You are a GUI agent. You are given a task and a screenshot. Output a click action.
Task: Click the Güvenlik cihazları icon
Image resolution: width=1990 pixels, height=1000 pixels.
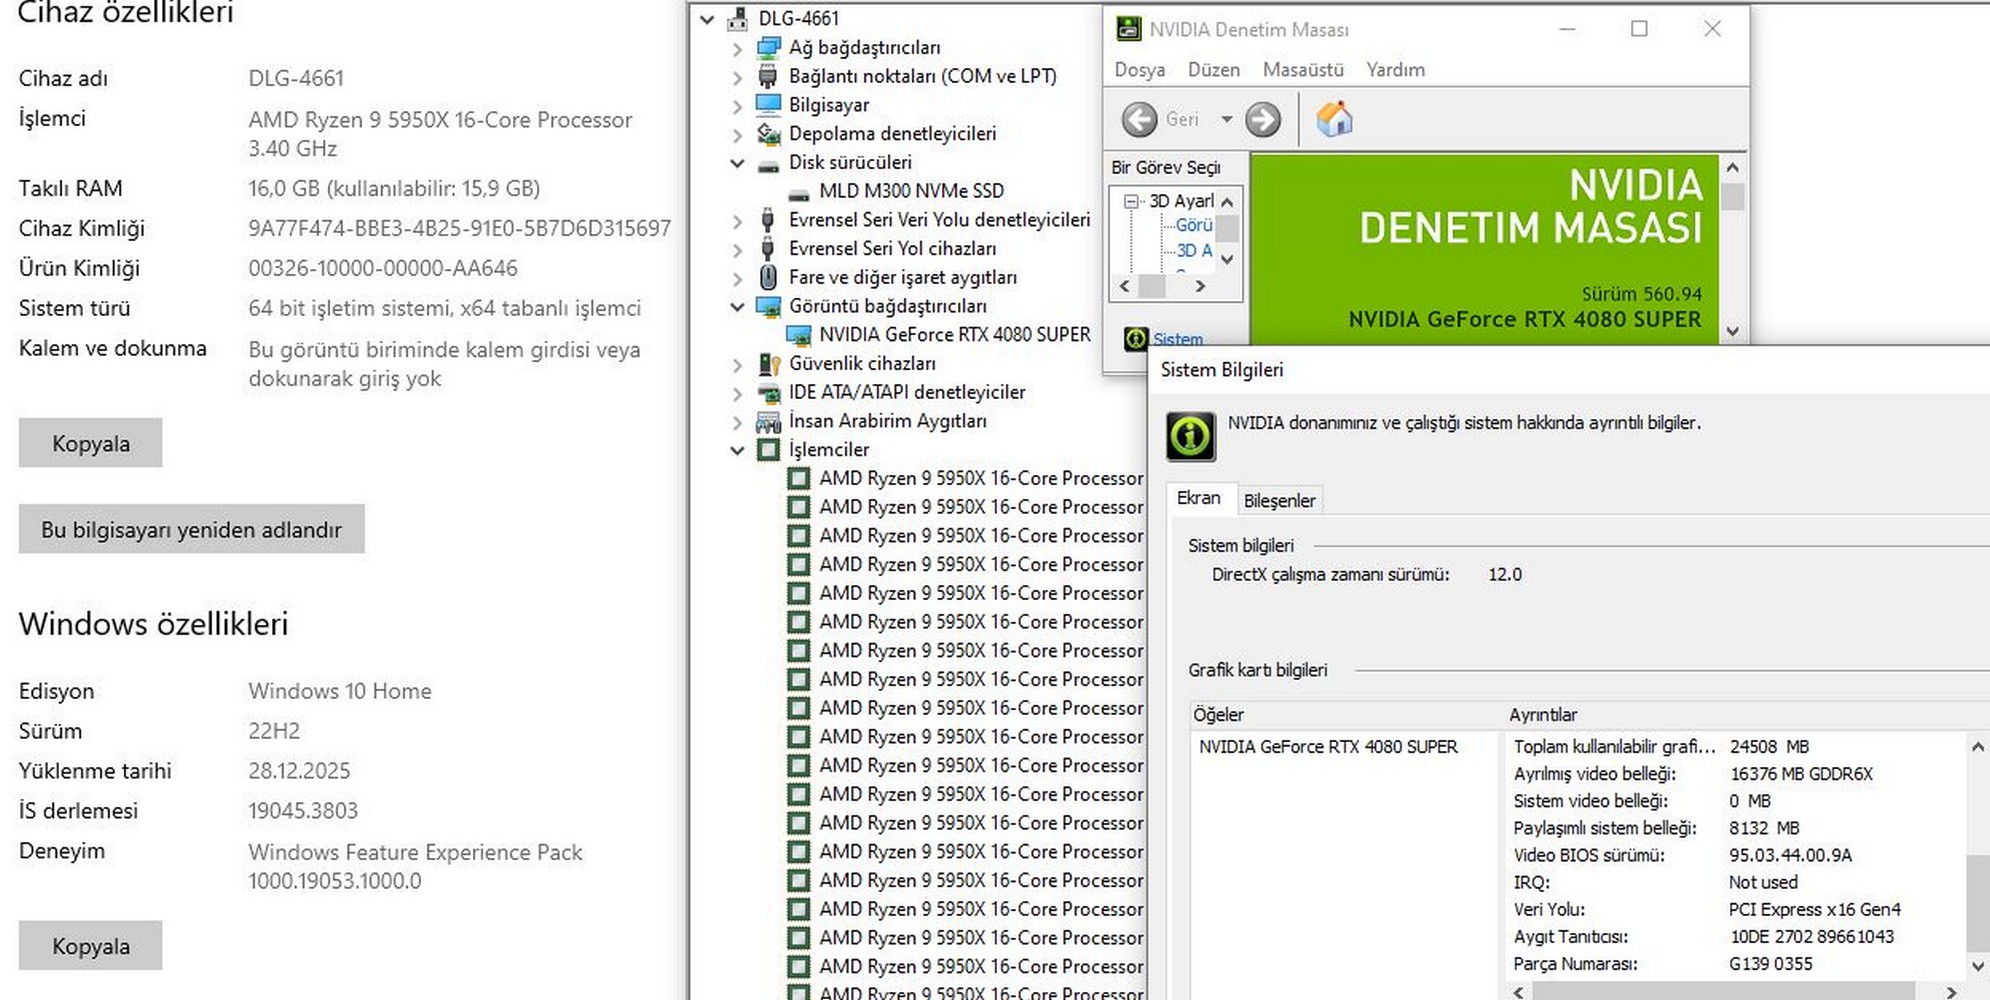pyautogui.click(x=768, y=364)
